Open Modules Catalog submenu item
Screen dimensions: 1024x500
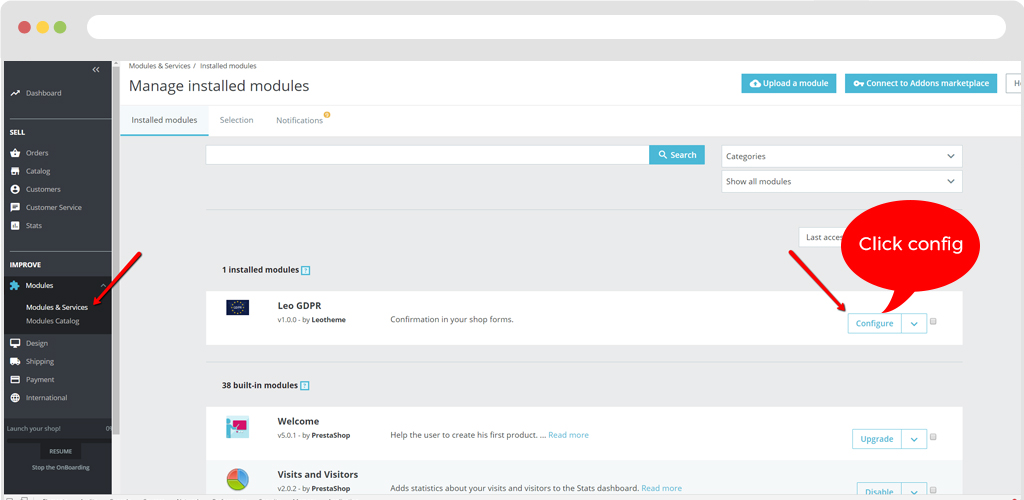pos(53,321)
